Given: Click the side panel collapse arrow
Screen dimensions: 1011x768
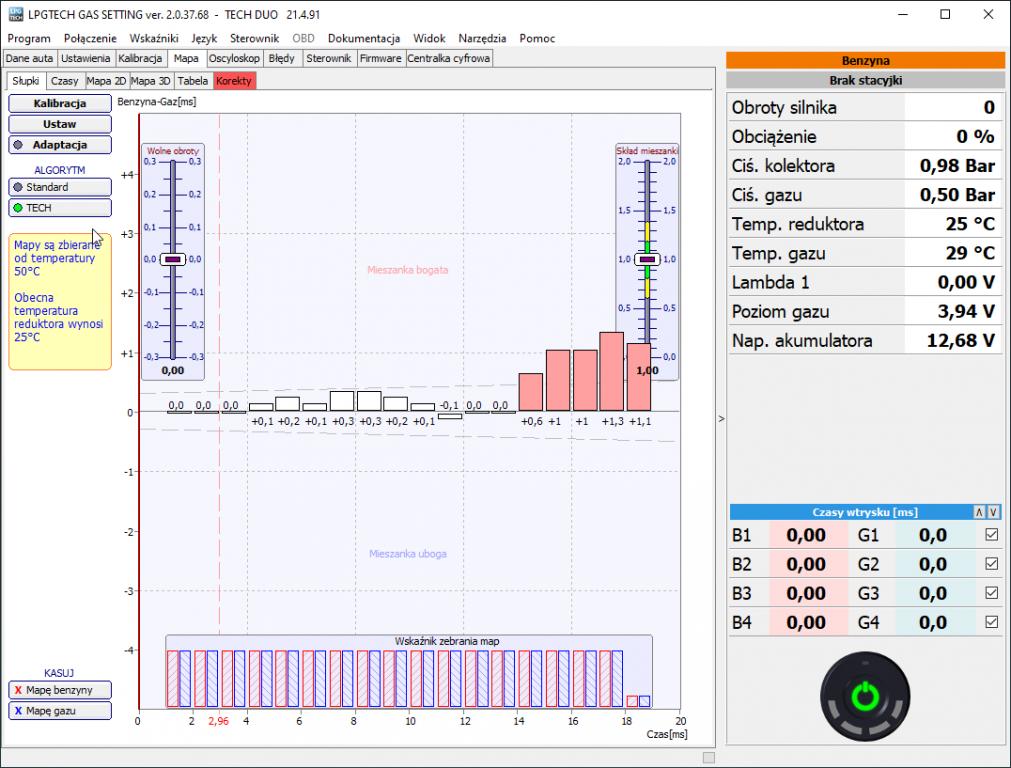Looking at the screenshot, I should (x=721, y=419).
